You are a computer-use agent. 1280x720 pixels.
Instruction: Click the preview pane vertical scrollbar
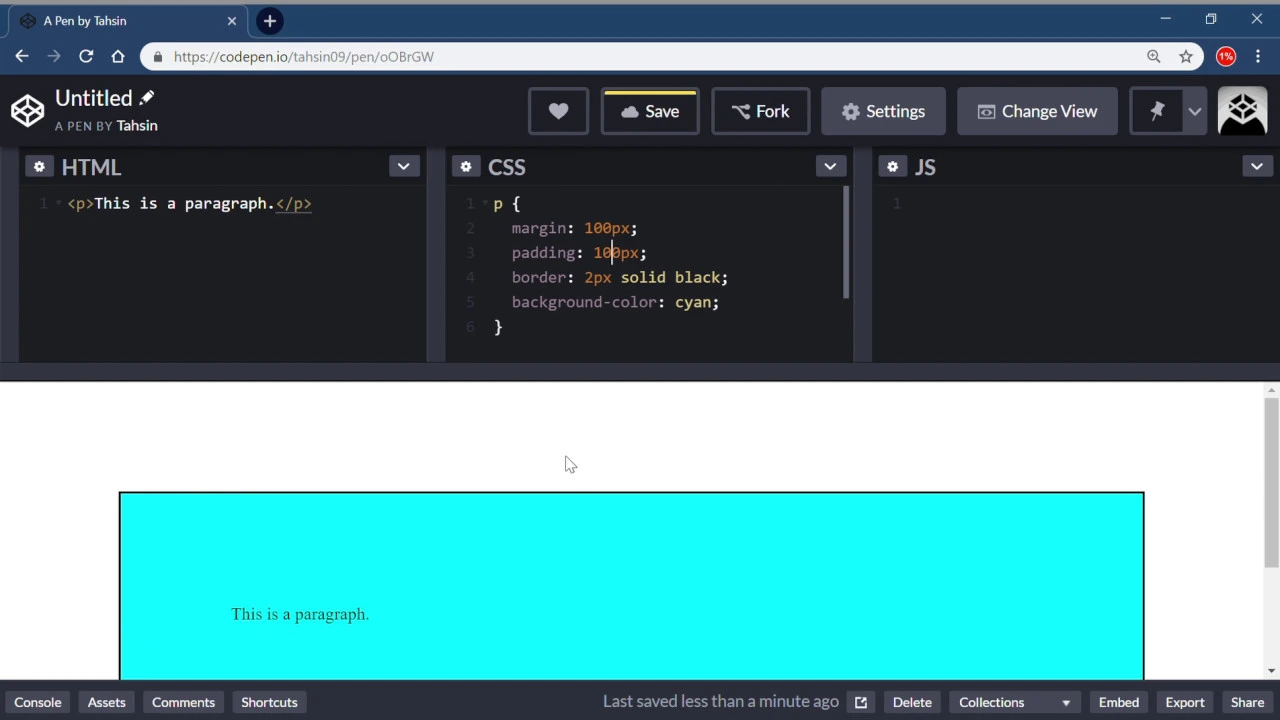tap(1271, 482)
